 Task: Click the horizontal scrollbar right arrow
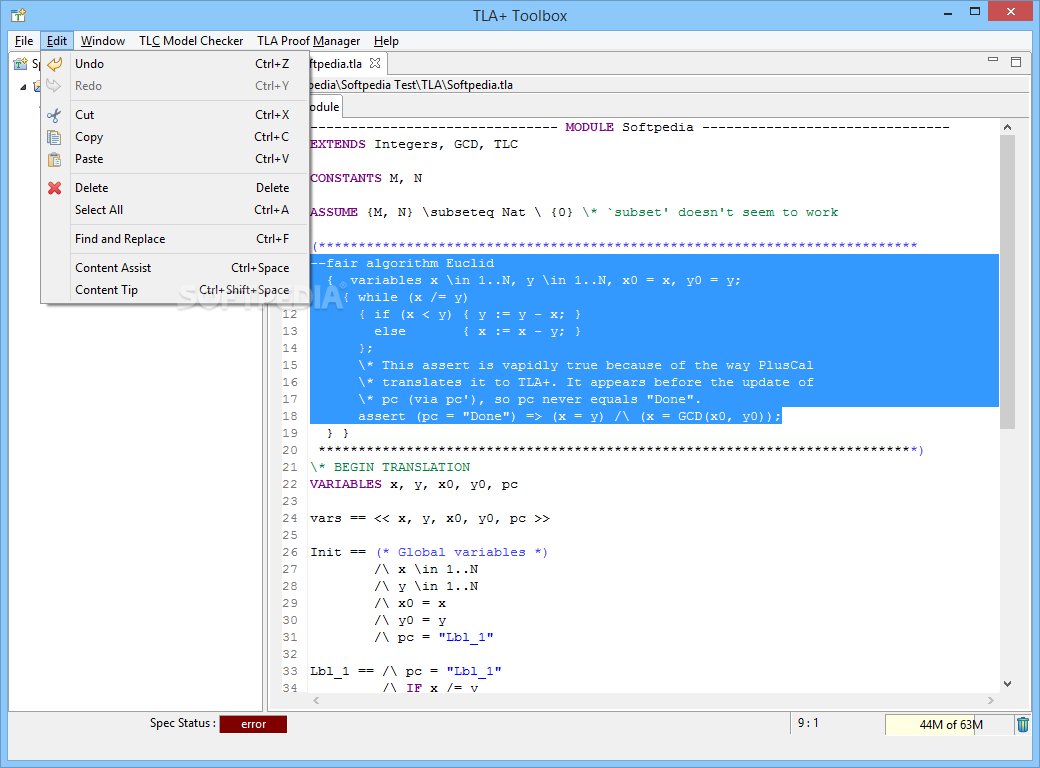pyautogui.click(x=991, y=700)
